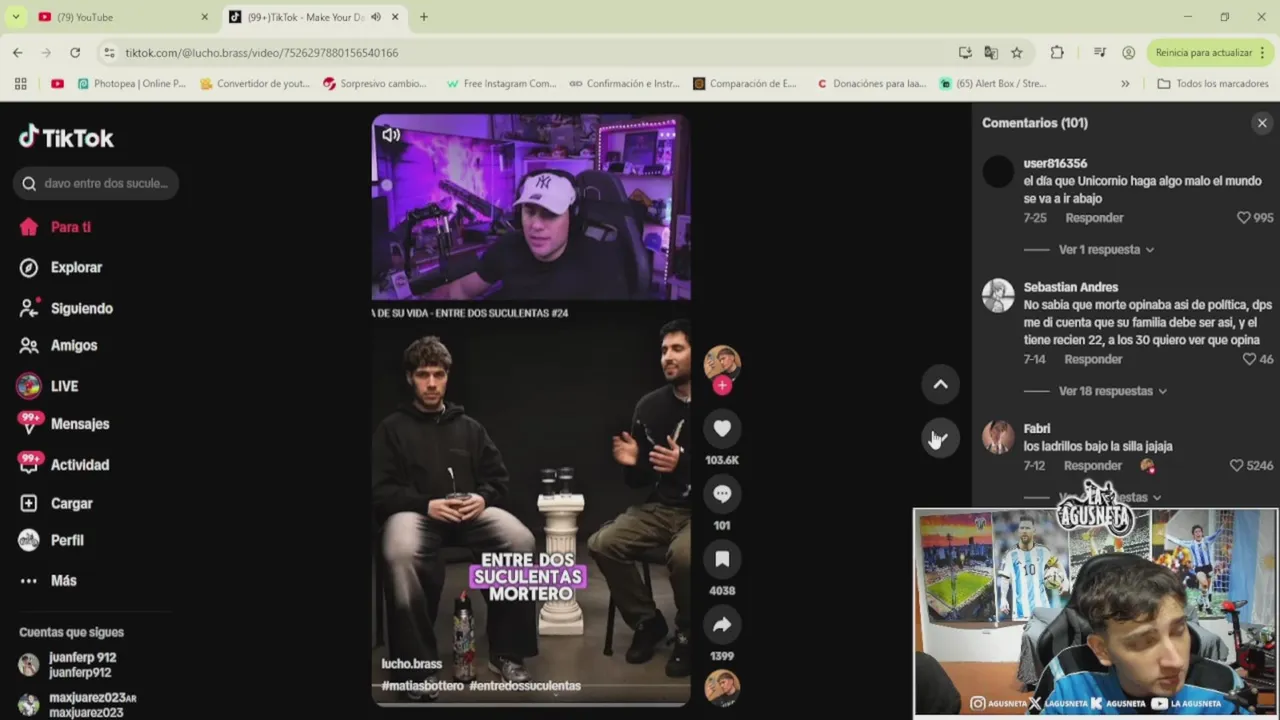The height and width of the screenshot is (720, 1280).
Task: Save the video with the bookmark icon
Action: 722,559
